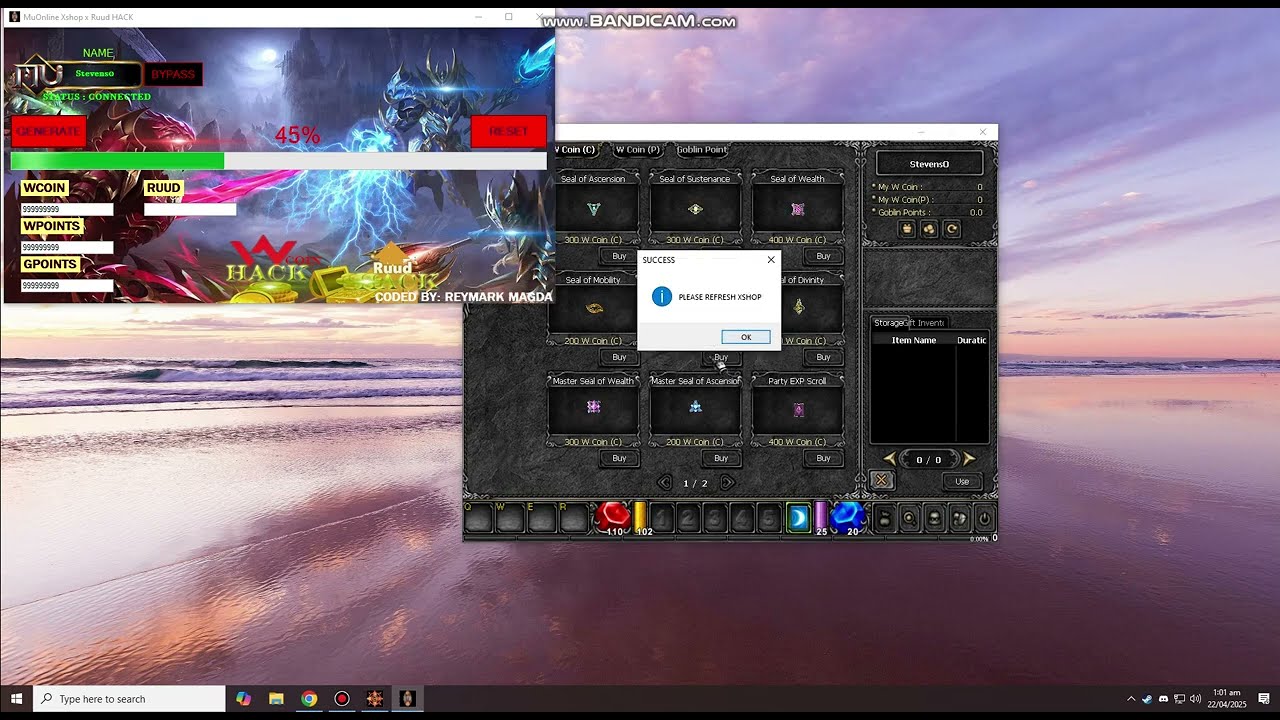Open the Gift Inventory tab

926,323
